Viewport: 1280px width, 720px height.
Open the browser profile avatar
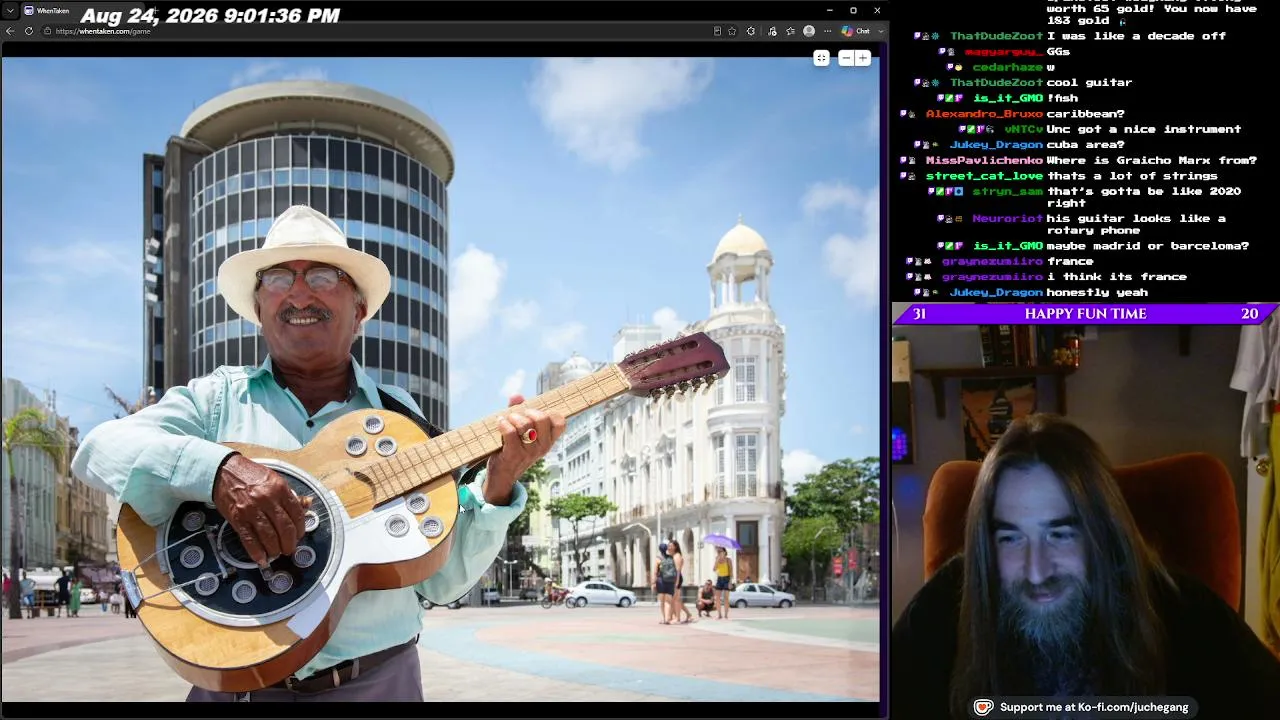click(809, 31)
